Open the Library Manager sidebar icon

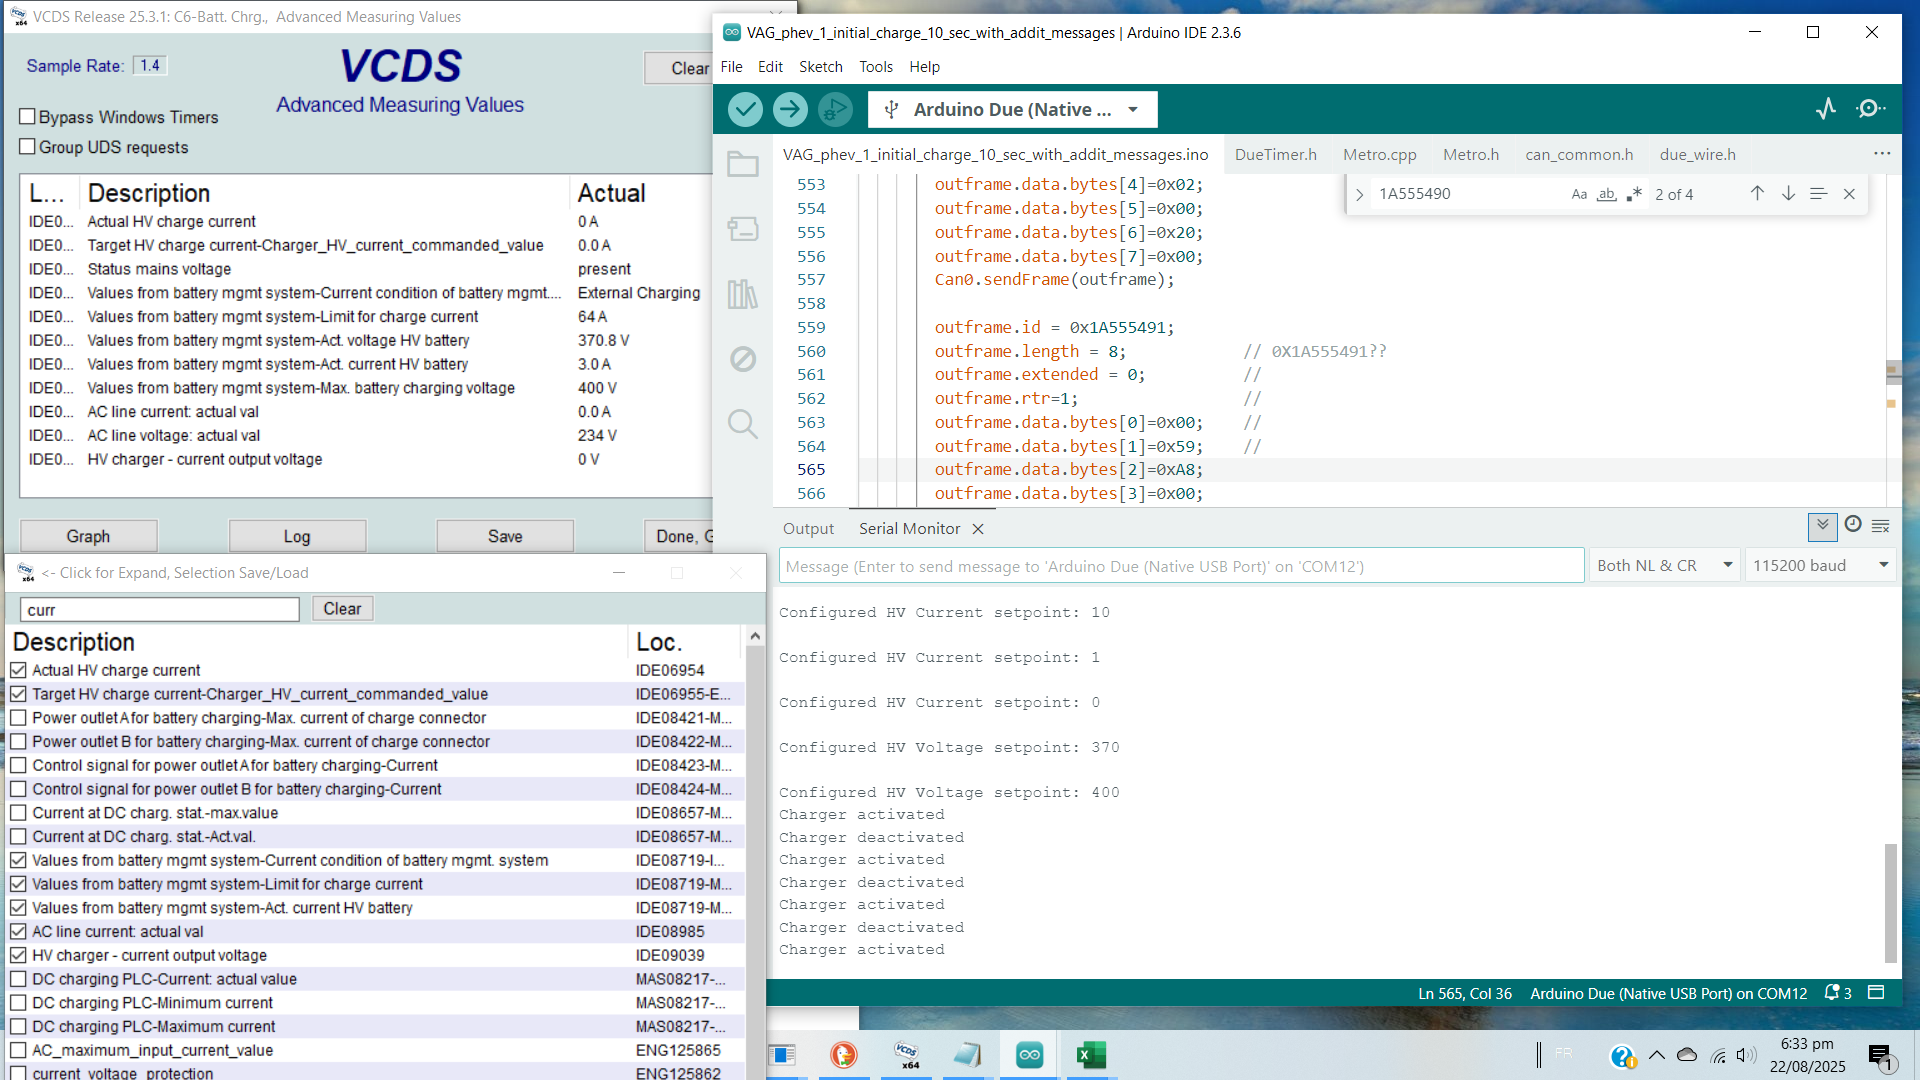(x=742, y=294)
